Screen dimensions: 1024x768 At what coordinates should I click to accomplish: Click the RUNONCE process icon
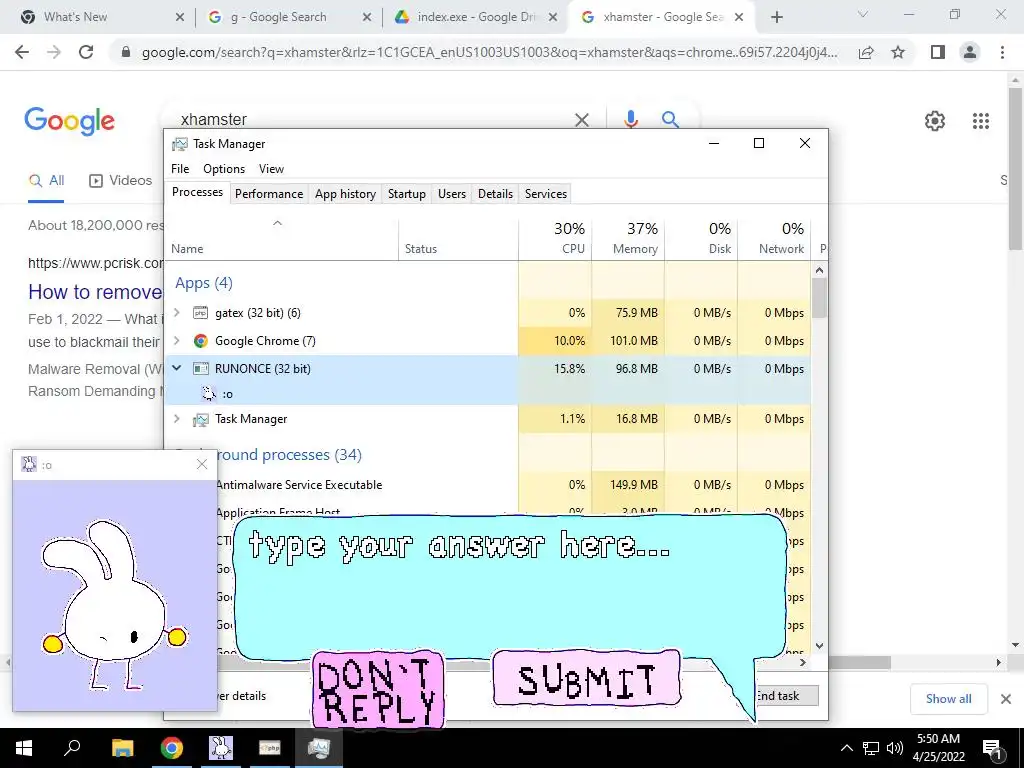pos(200,368)
